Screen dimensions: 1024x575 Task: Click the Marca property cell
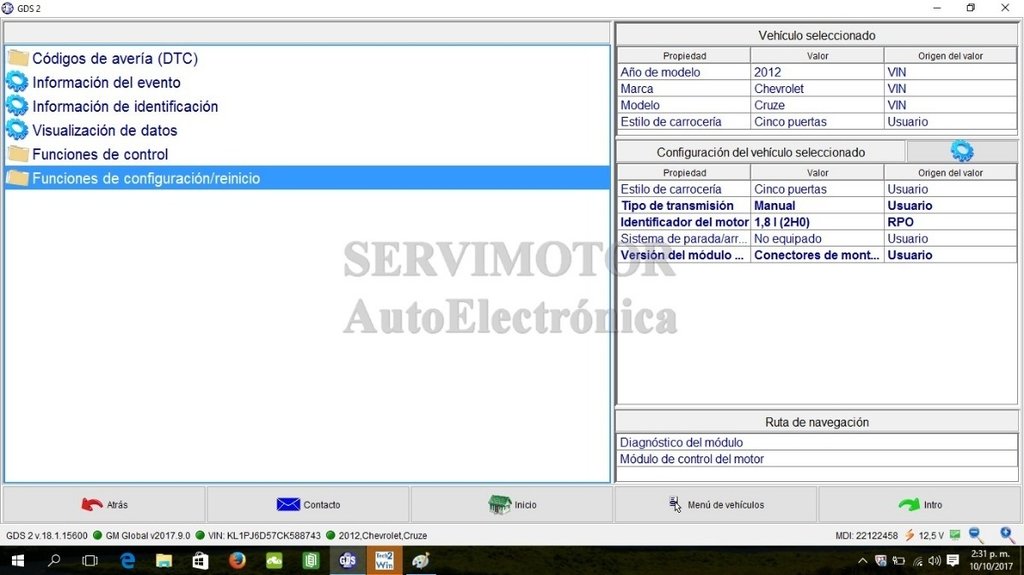[x=684, y=88]
